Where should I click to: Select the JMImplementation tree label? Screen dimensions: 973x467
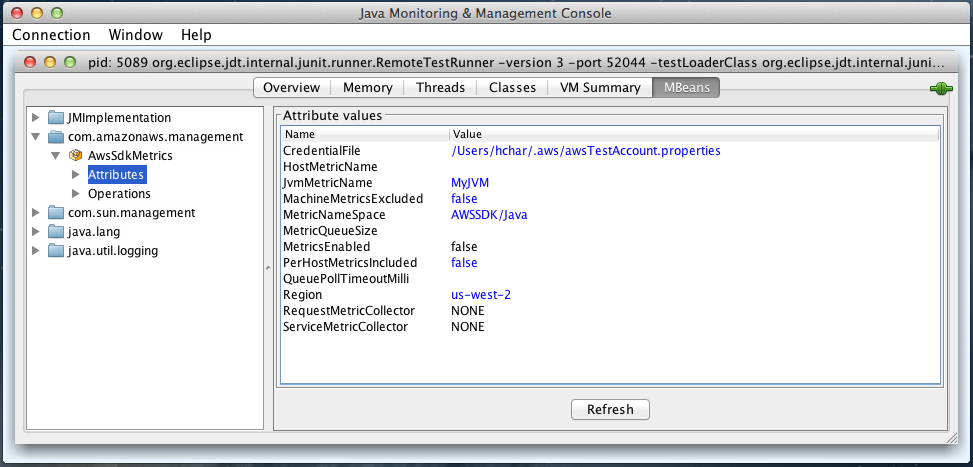[x=119, y=117]
